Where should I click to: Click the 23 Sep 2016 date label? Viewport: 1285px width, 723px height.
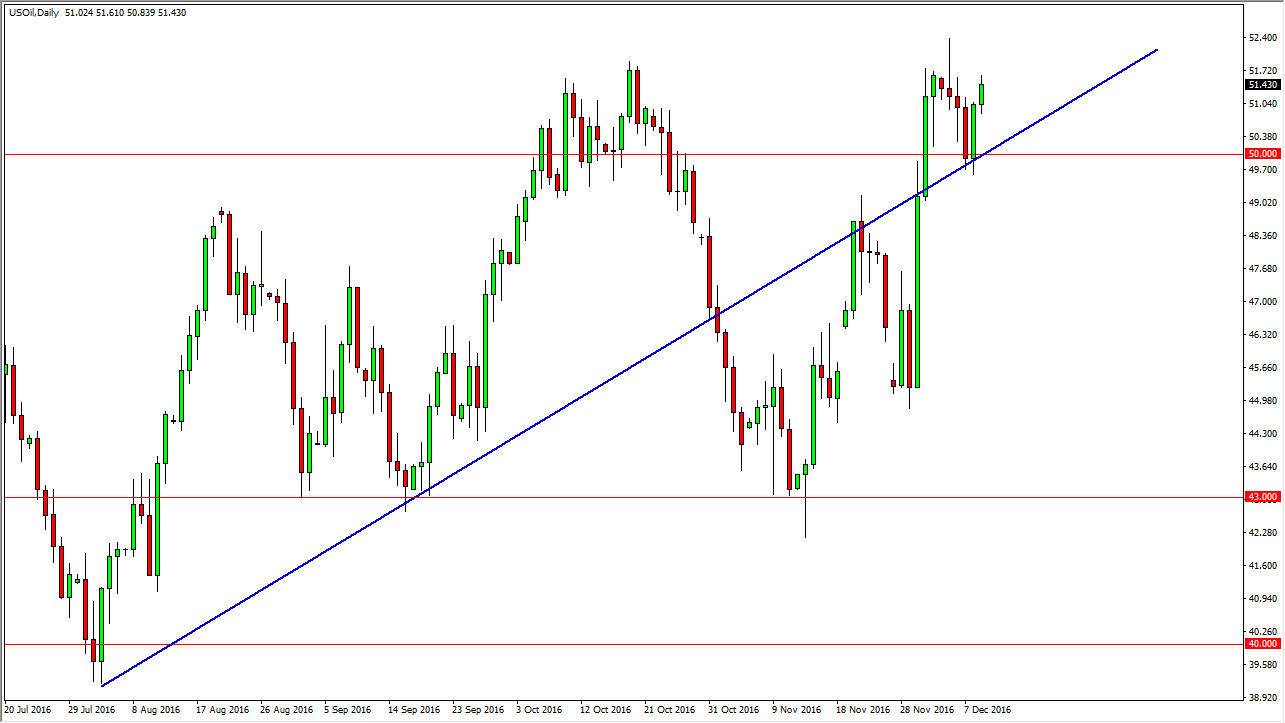(x=476, y=711)
